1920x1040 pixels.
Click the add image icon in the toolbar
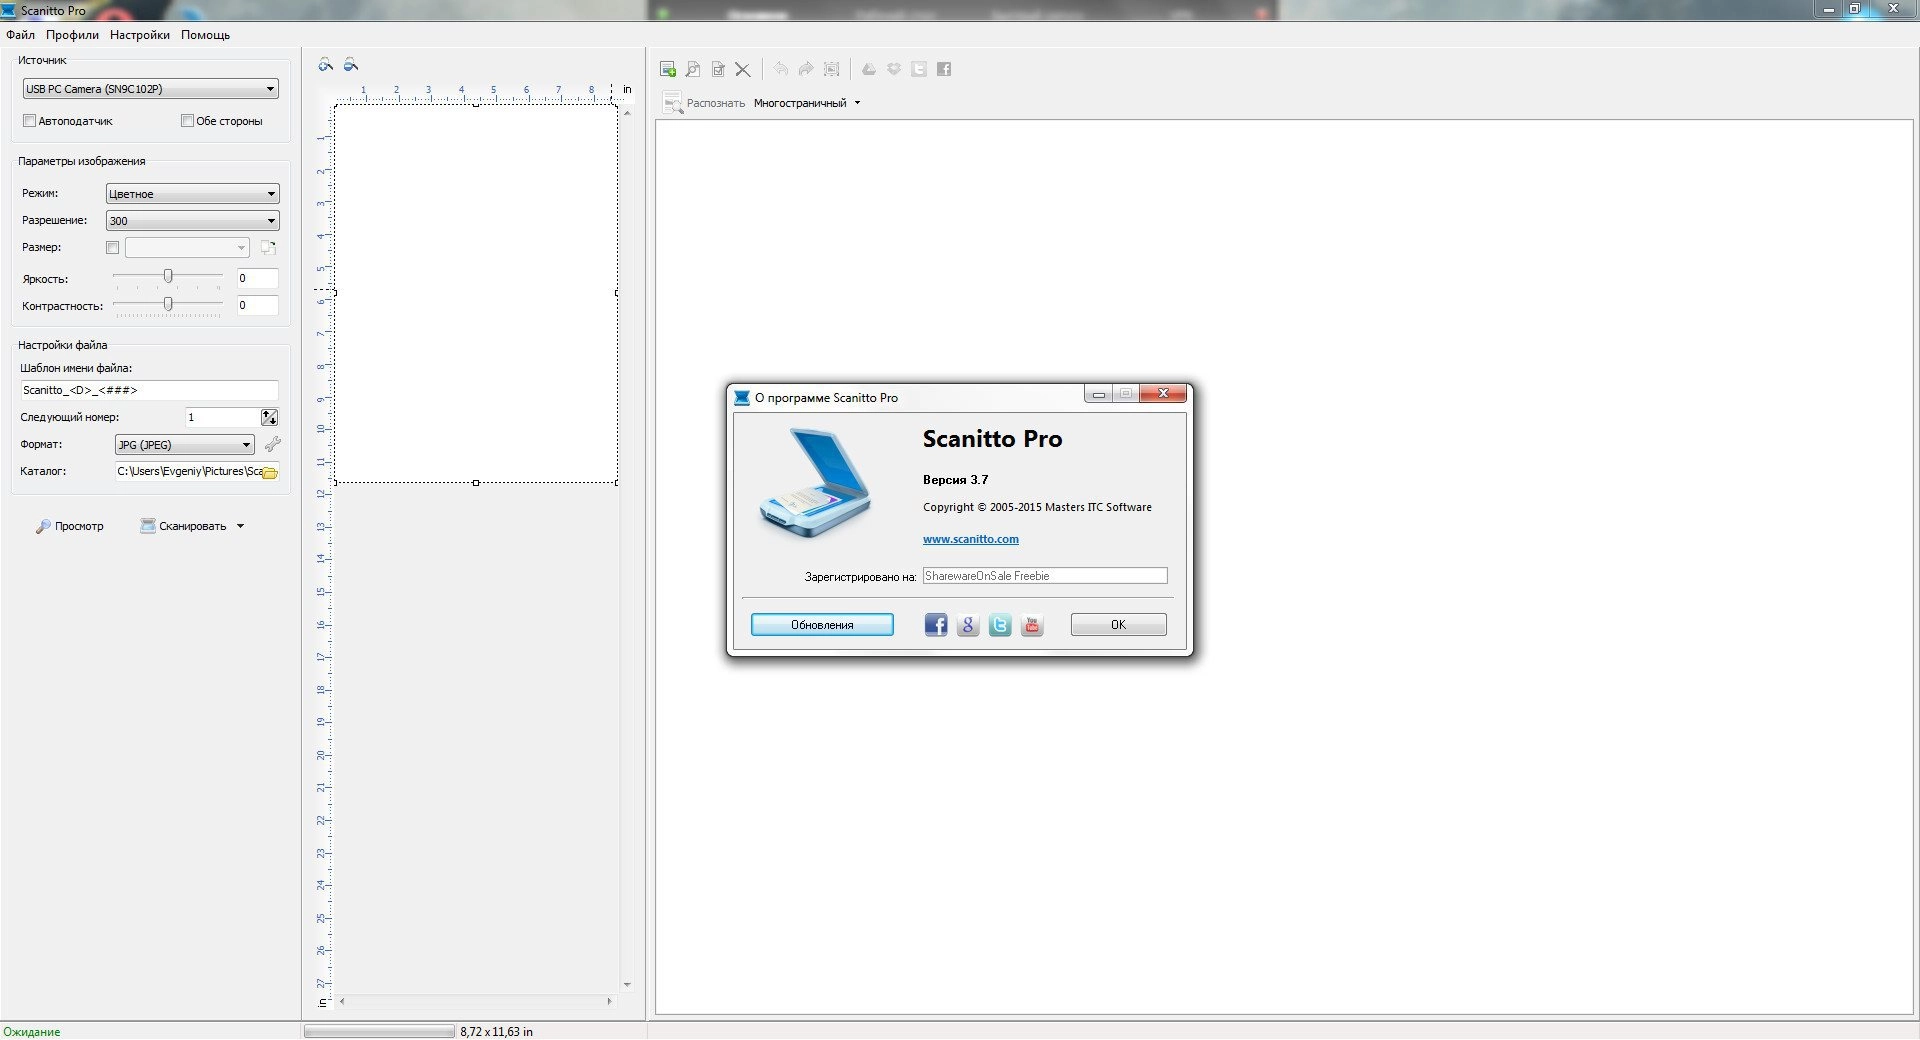[x=668, y=69]
